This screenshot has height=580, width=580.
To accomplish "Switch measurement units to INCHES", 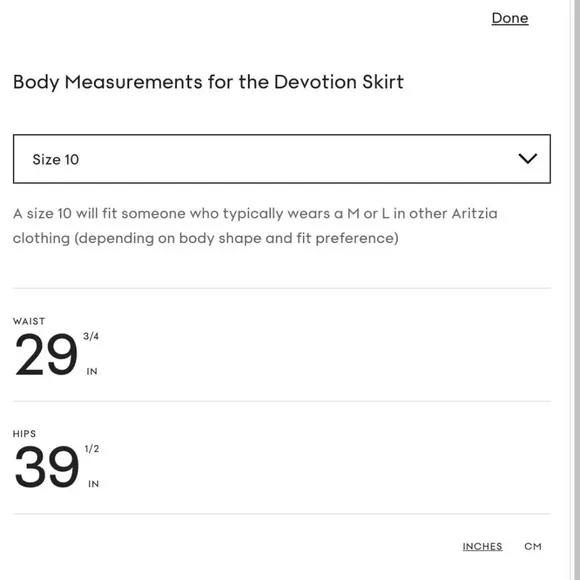I will tap(482, 546).
